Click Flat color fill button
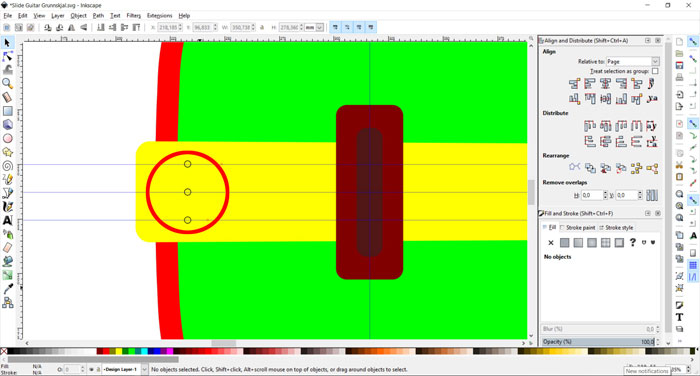 (565, 242)
